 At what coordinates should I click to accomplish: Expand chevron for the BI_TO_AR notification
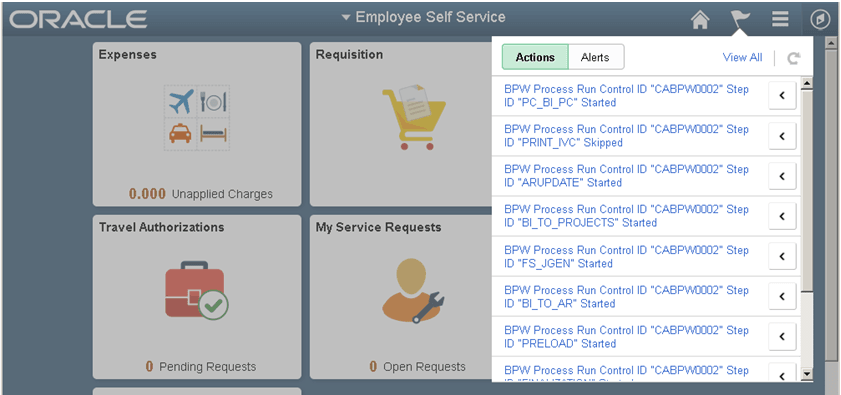pos(782,296)
